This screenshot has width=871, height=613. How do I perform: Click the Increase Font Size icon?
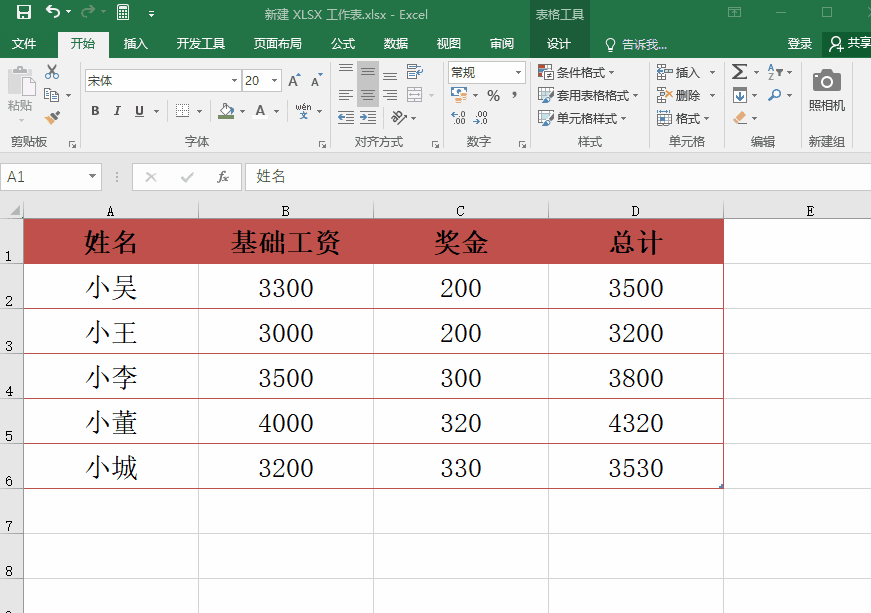click(x=294, y=81)
